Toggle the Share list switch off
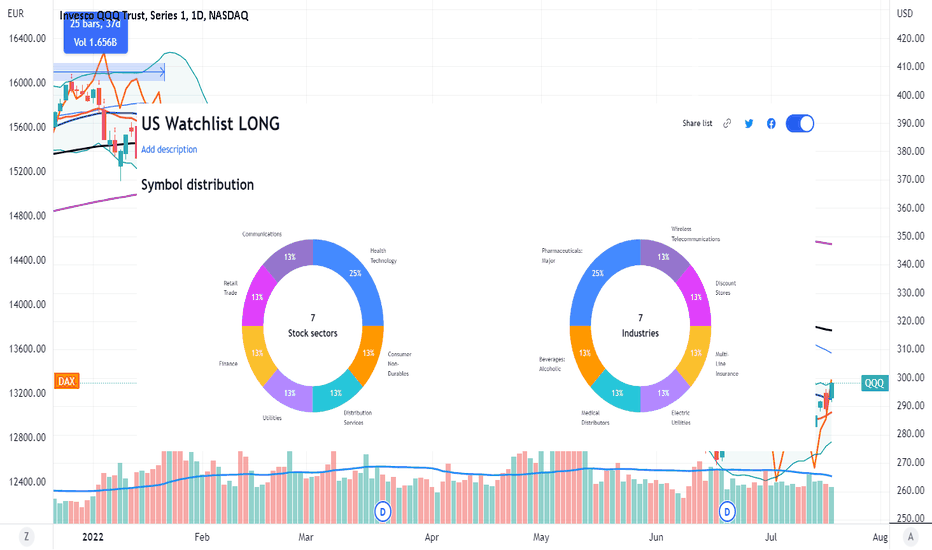 [800, 124]
